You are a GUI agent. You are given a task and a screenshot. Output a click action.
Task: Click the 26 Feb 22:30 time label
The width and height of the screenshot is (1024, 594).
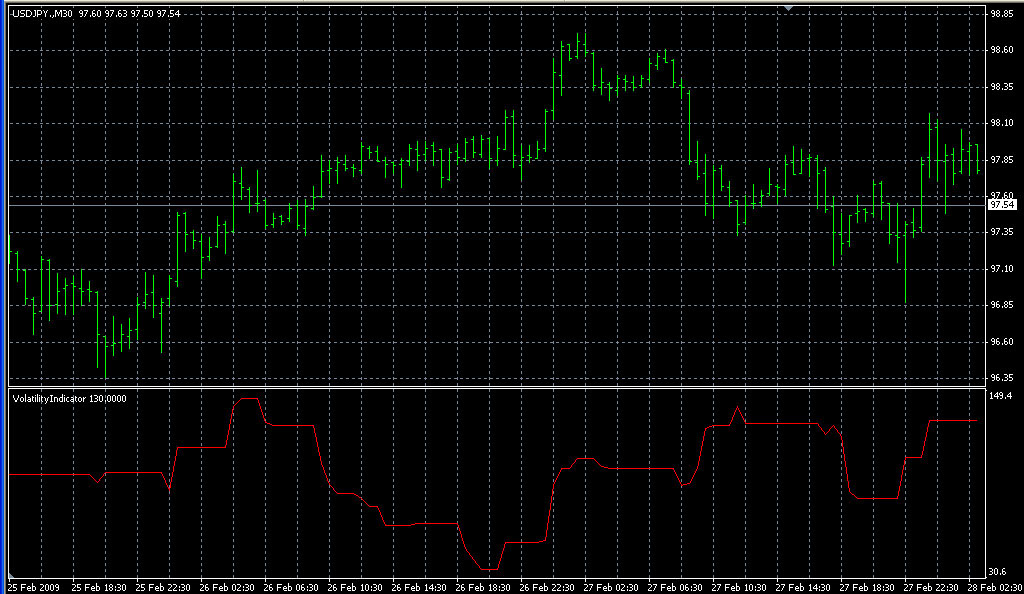coord(547,587)
